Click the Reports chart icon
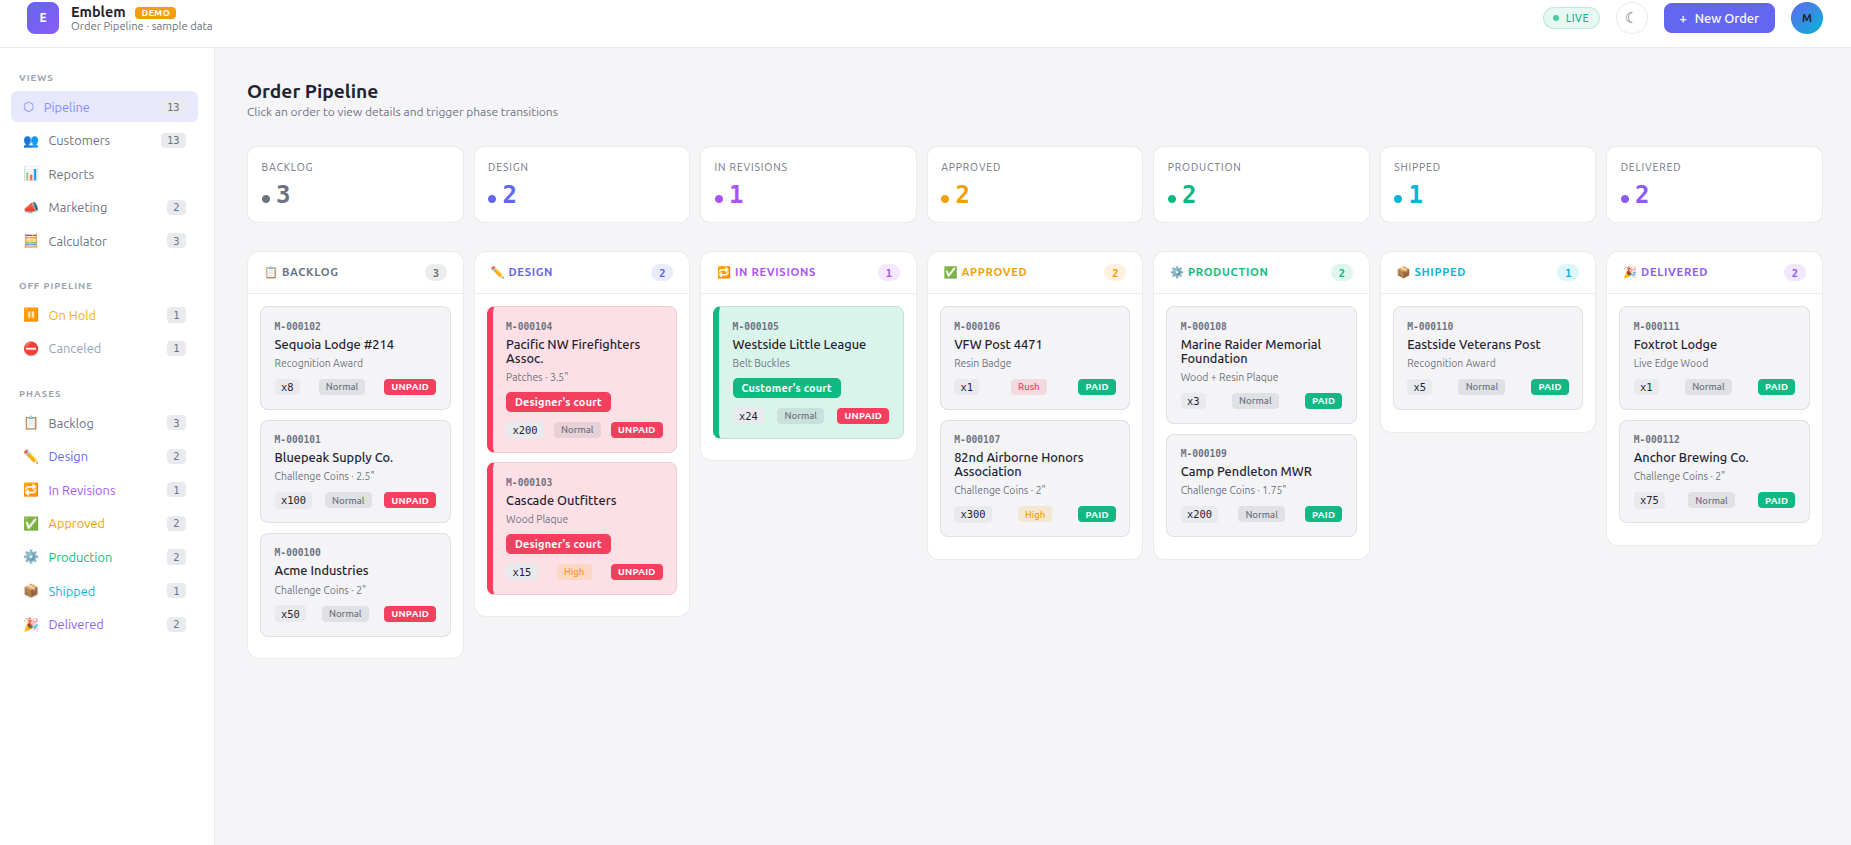The height and width of the screenshot is (845, 1851). tap(31, 174)
